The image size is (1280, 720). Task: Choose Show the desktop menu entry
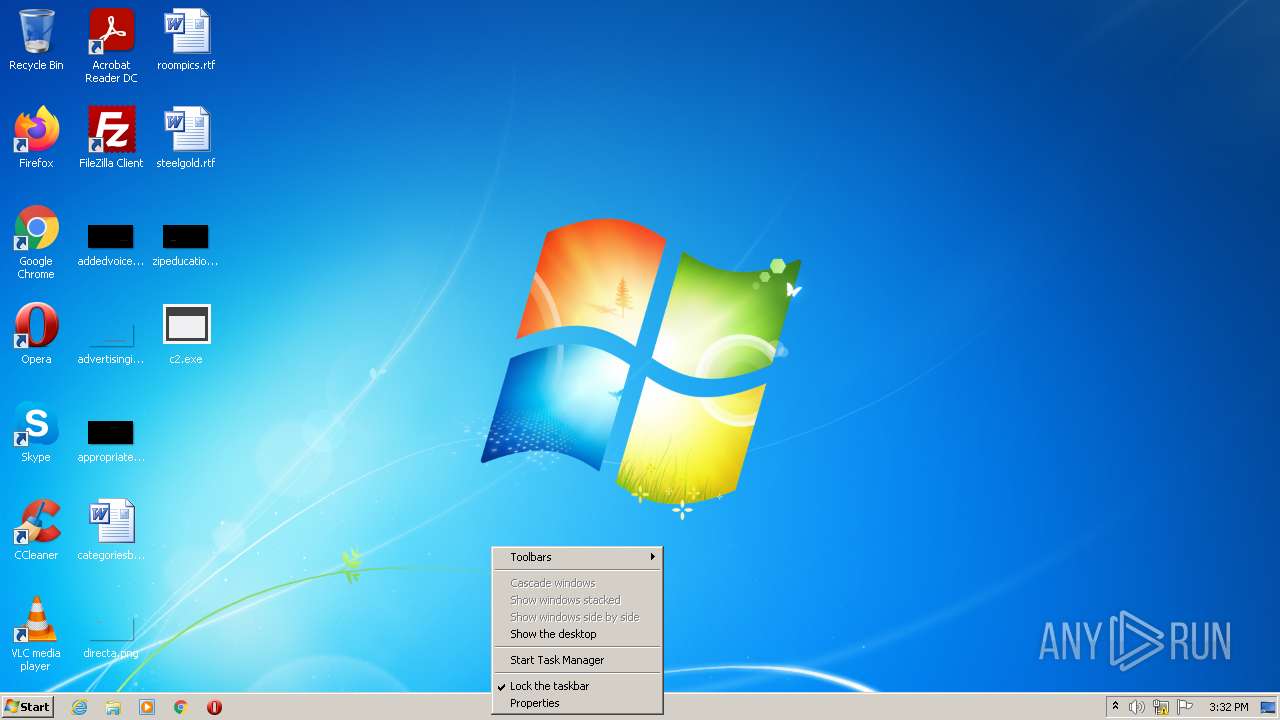coord(578,634)
